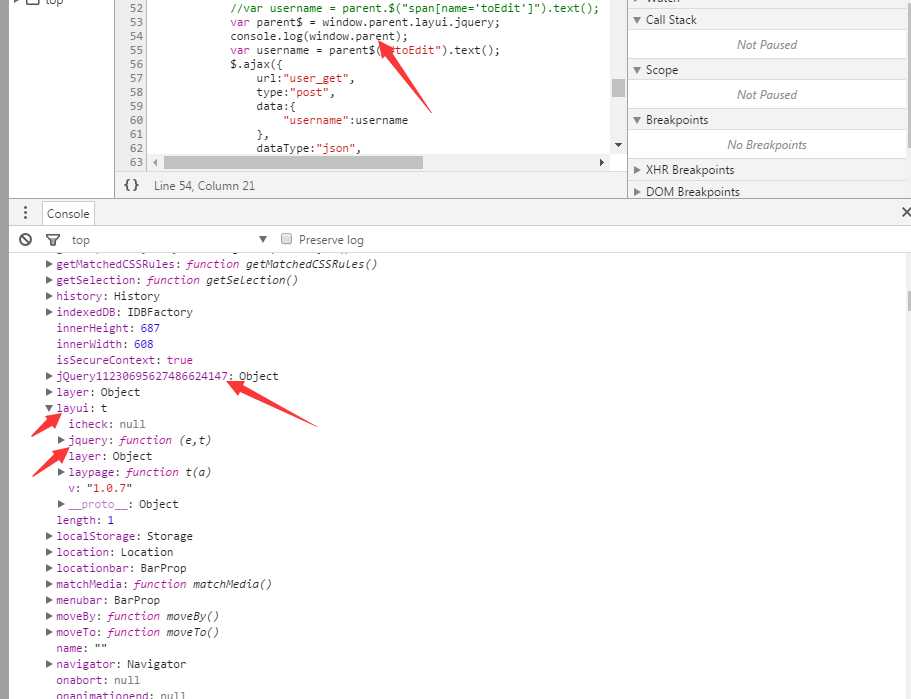Expand the jquery: function (e,t) entry
911x699 pixels.
click(62, 440)
